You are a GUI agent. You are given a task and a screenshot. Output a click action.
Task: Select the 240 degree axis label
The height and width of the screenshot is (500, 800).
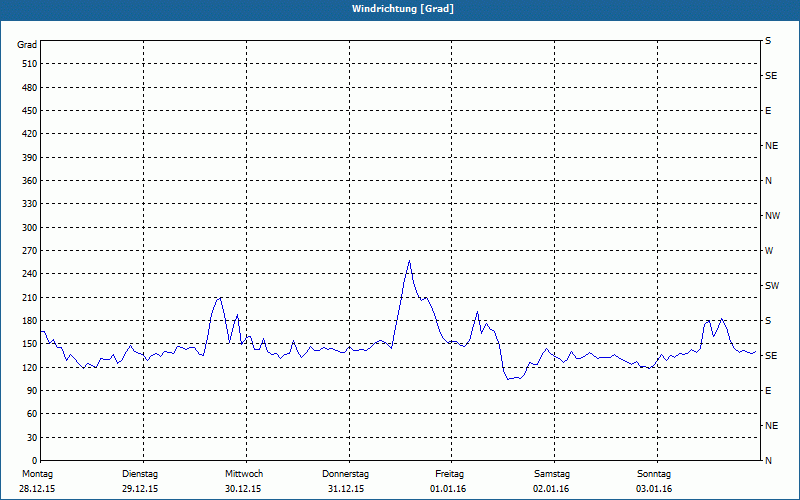(x=30, y=273)
